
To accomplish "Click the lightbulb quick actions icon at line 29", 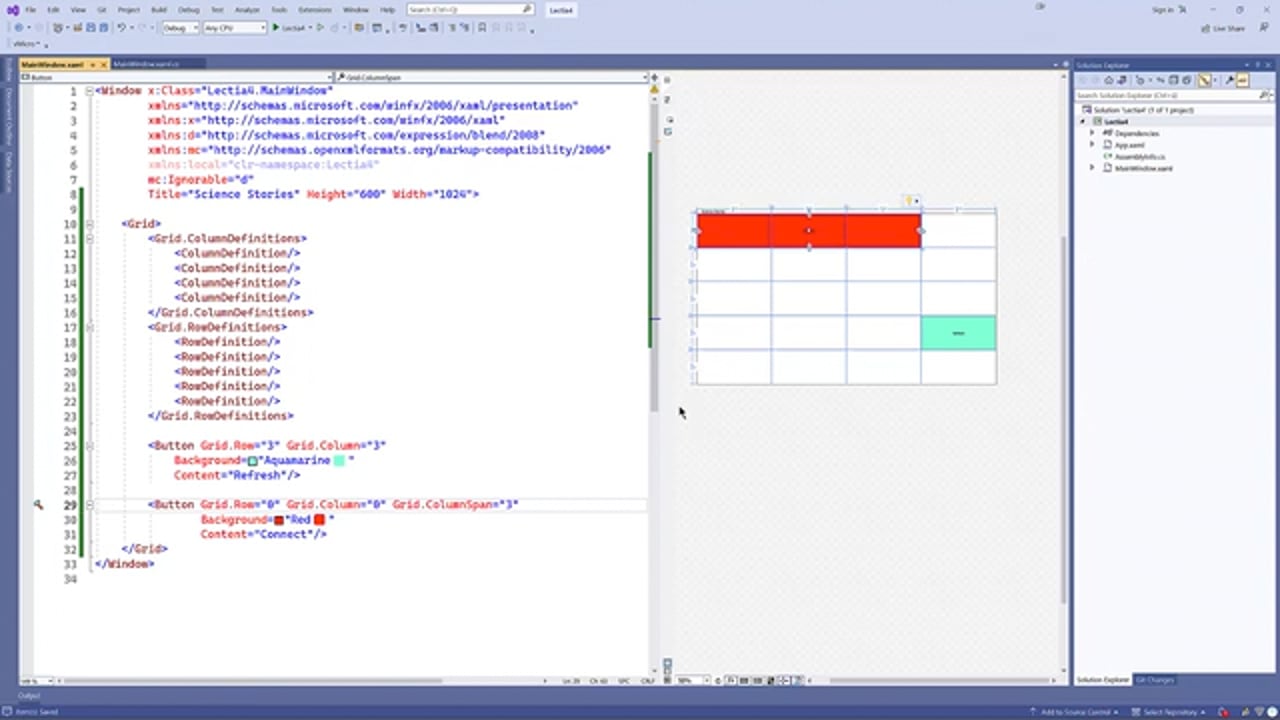I will (38, 505).
